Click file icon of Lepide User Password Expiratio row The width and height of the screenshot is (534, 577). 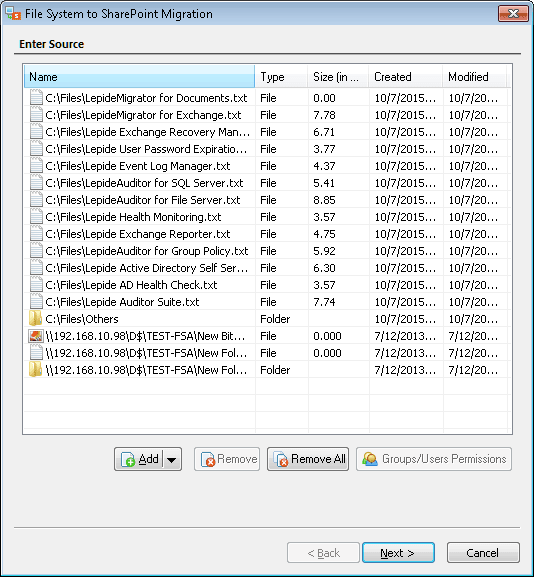(x=36, y=148)
